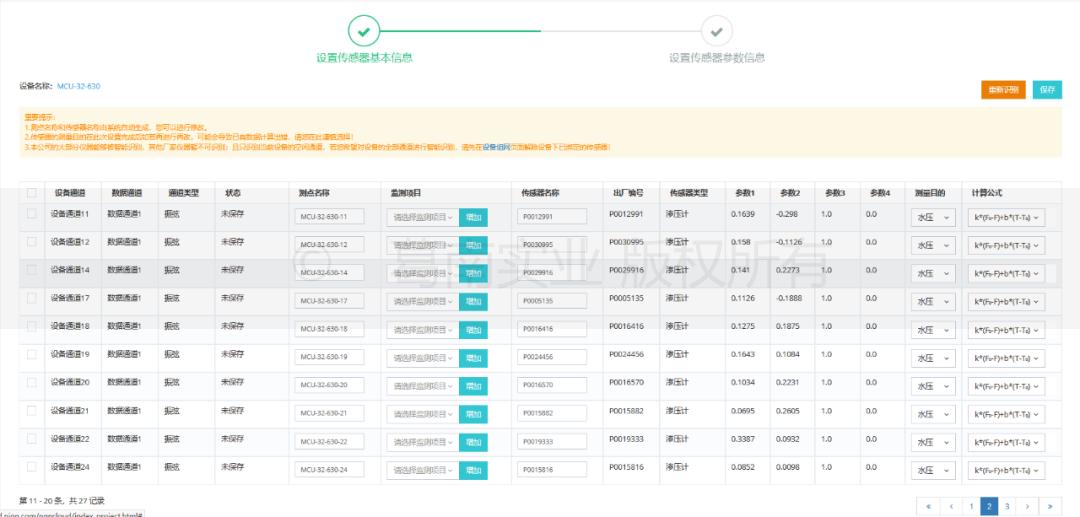This screenshot has height=517, width=1080.
Task: Check the row for 设备通道17
Action: (32, 298)
